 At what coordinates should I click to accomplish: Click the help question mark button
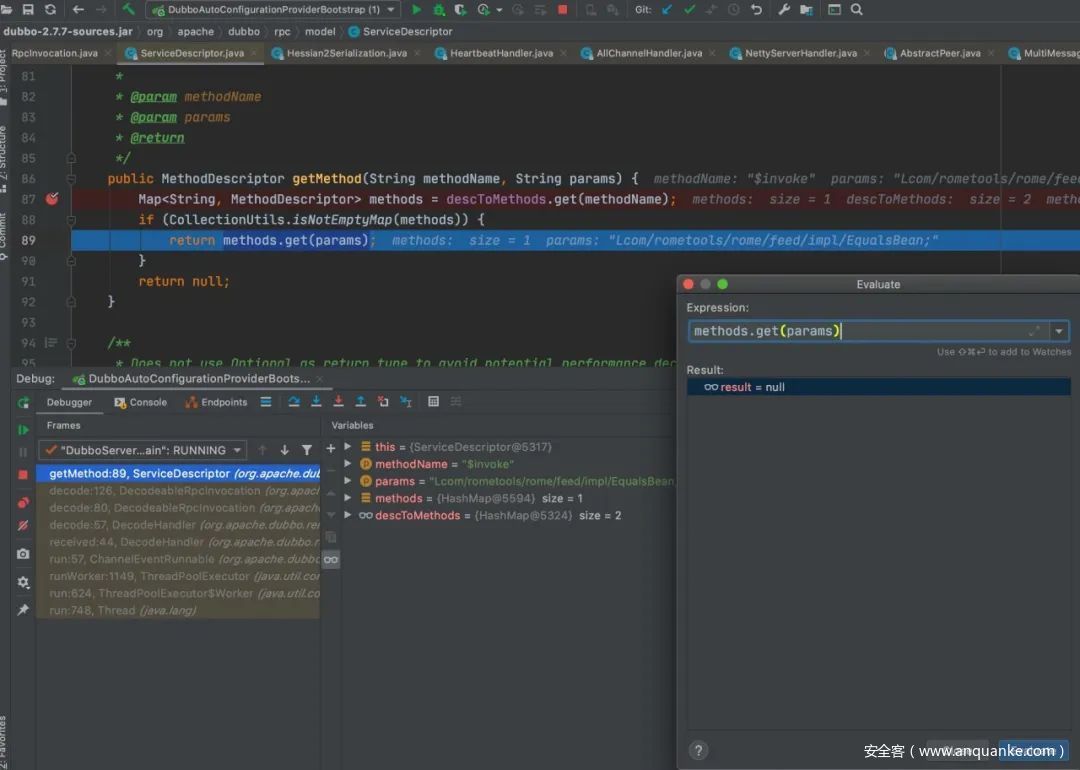point(699,750)
